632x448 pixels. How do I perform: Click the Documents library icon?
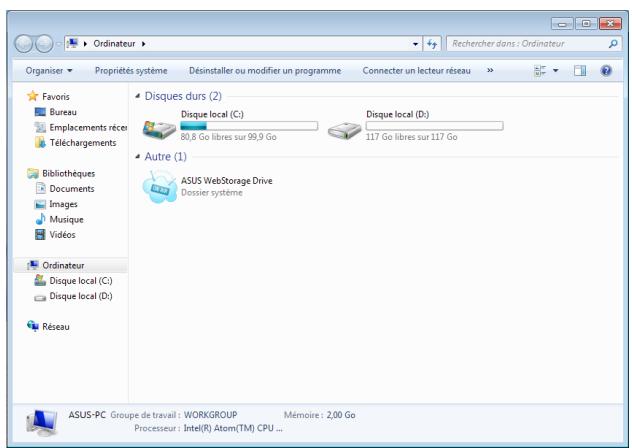tap(41, 188)
